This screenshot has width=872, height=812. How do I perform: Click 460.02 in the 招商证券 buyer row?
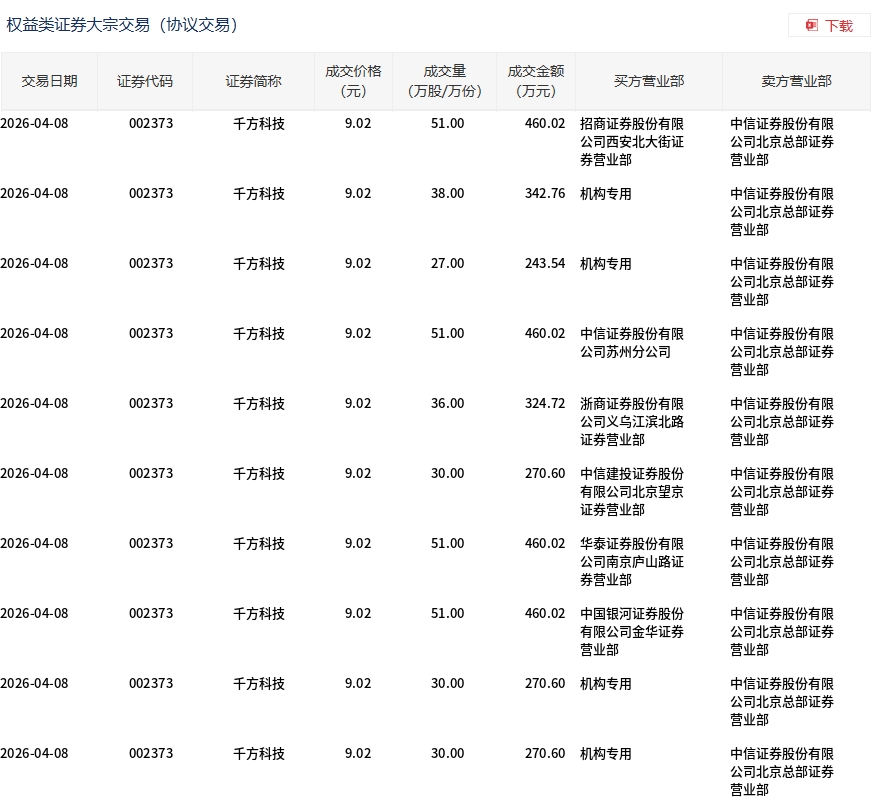[x=544, y=123]
